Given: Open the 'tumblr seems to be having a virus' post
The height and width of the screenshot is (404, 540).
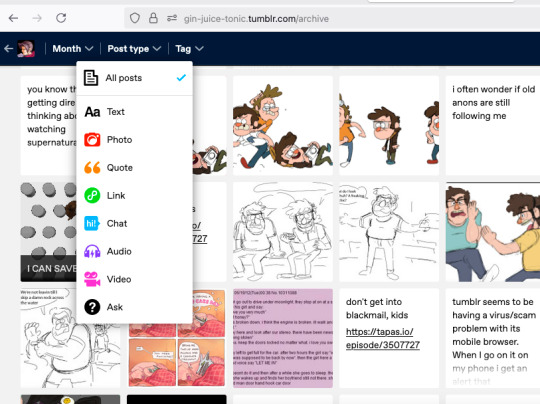Looking at the screenshot, I should (493, 338).
